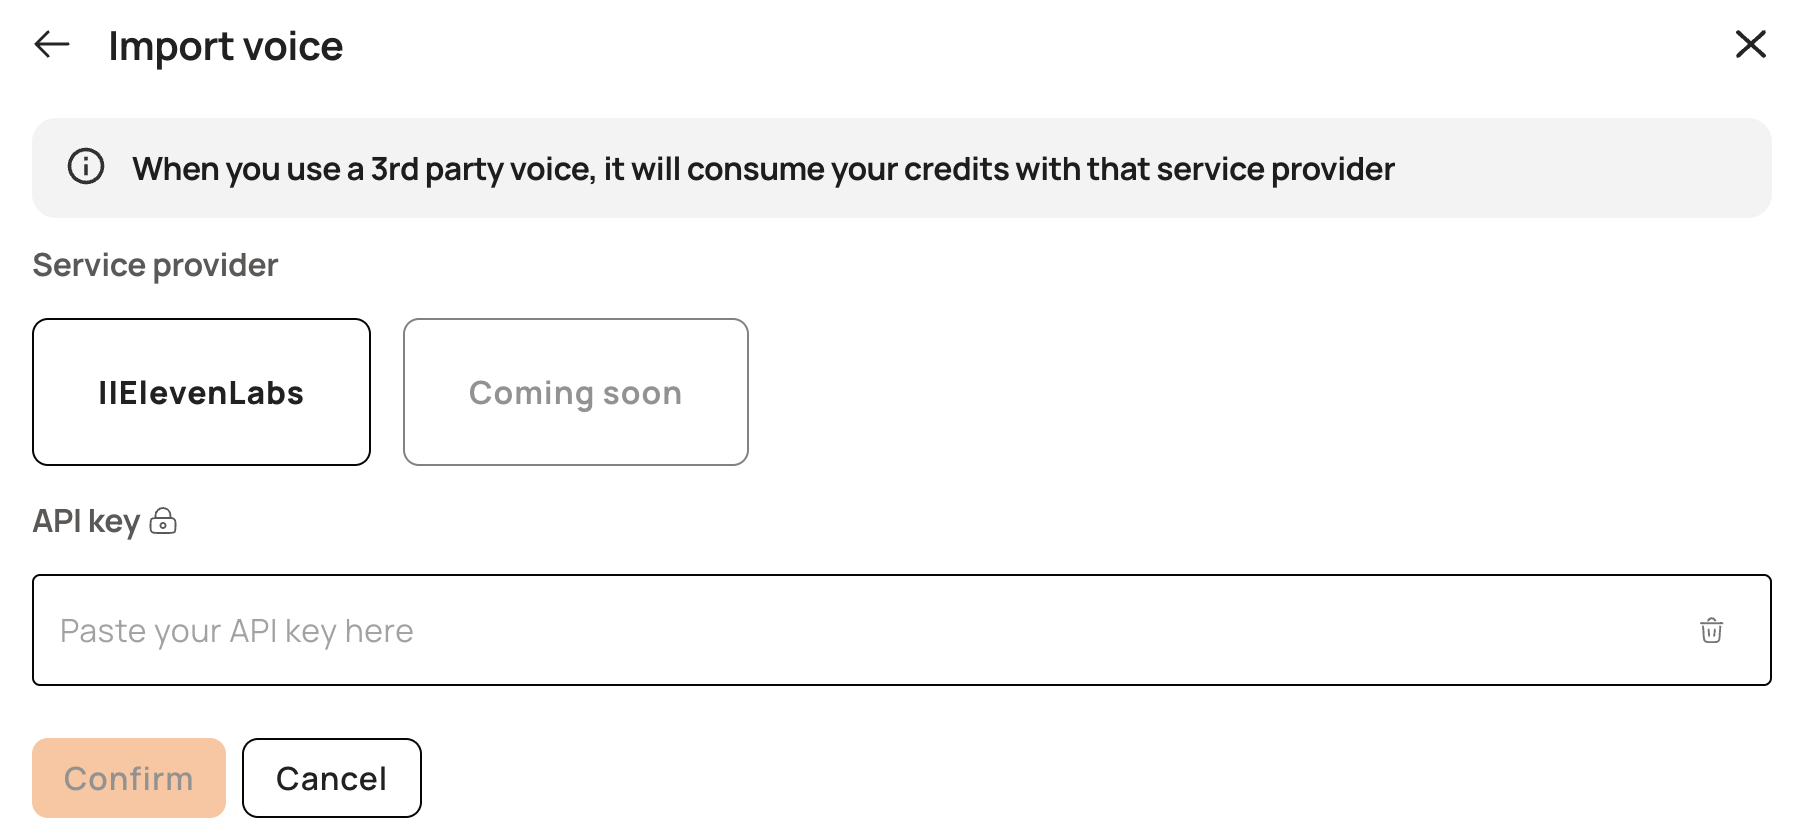Click the Import voice heading
Image resolution: width=1802 pixels, height=830 pixels.
(x=226, y=46)
